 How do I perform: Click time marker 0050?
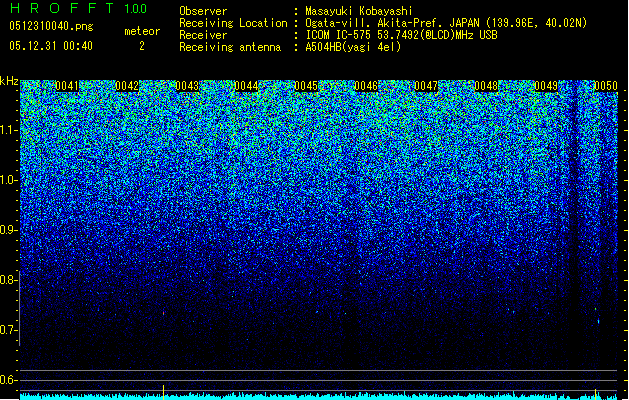pos(606,86)
